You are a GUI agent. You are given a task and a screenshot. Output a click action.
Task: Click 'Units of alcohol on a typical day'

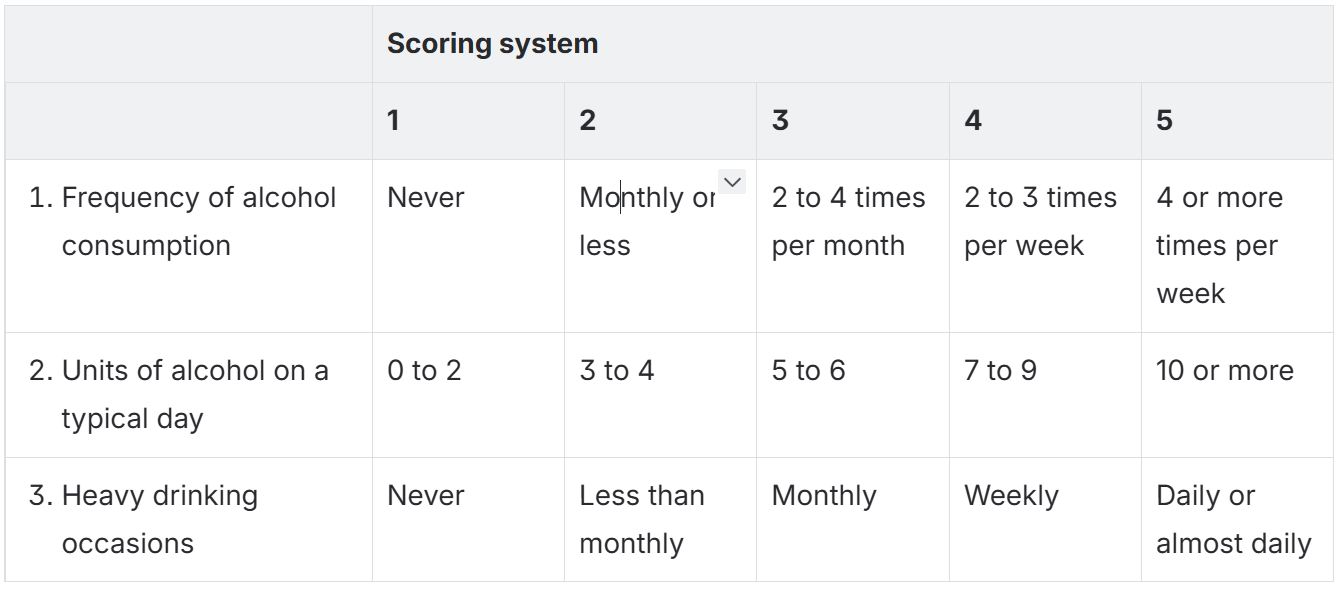coord(194,394)
